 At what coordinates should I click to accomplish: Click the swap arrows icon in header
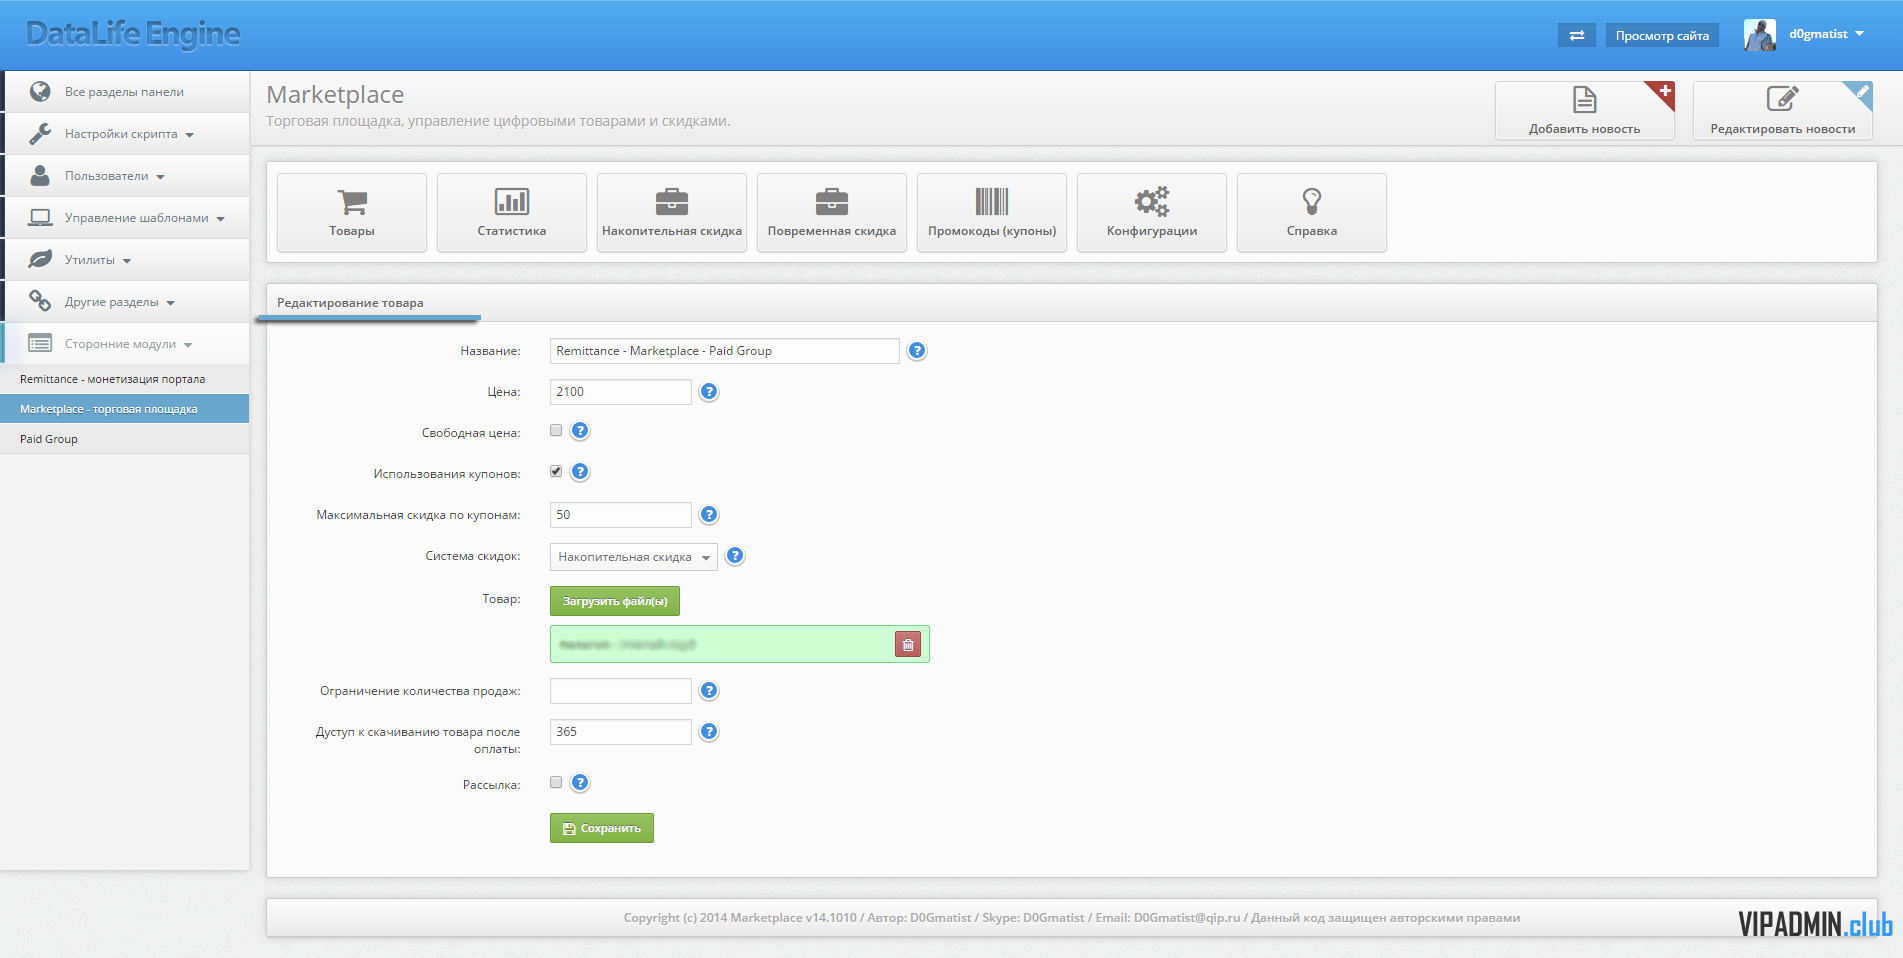coord(1577,35)
